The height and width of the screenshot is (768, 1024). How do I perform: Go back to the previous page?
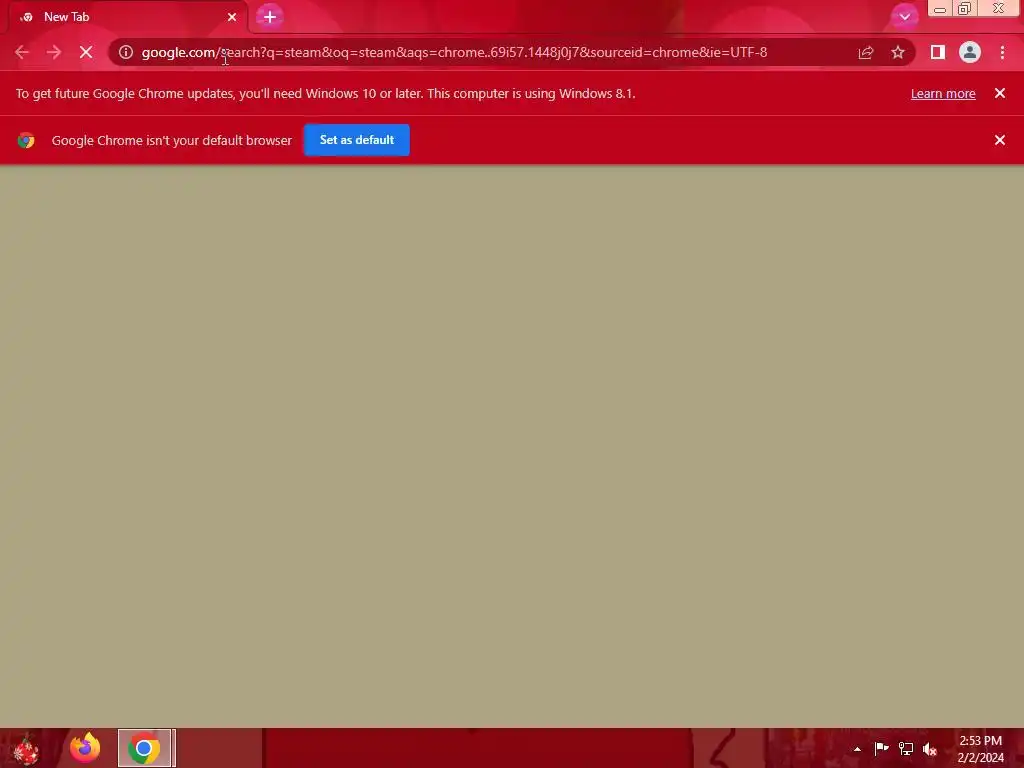(22, 52)
